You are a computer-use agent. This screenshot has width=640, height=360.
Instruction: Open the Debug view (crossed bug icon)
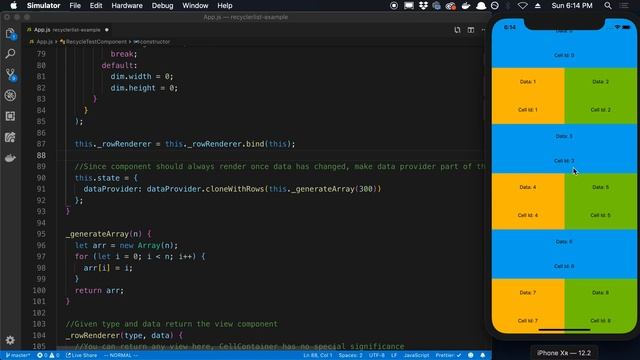11,96
